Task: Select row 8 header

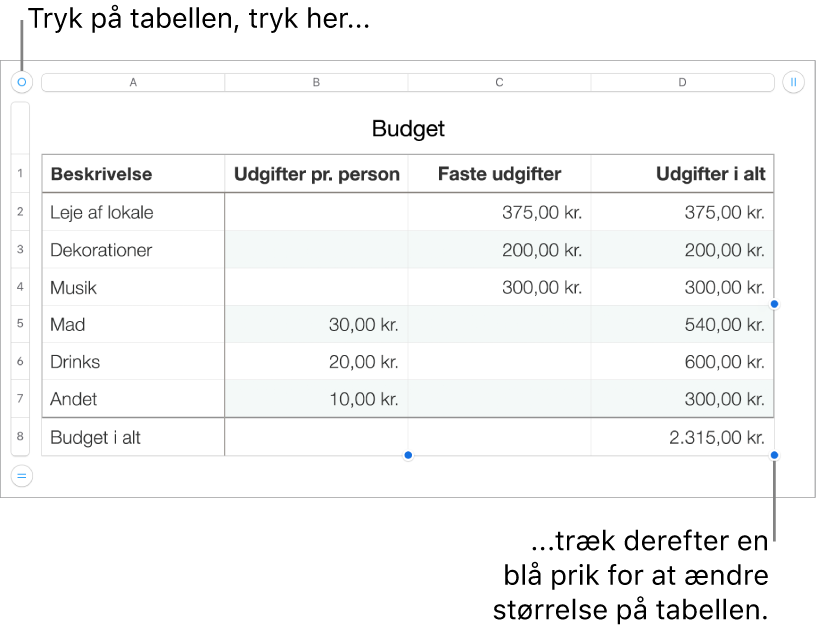Action: coord(20,436)
